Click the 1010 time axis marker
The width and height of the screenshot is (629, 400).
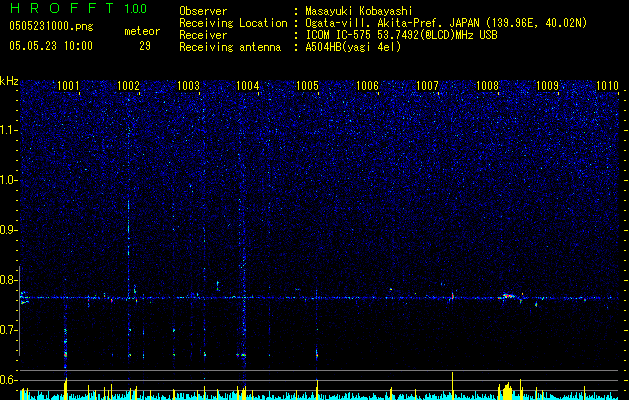pyautogui.click(x=607, y=85)
